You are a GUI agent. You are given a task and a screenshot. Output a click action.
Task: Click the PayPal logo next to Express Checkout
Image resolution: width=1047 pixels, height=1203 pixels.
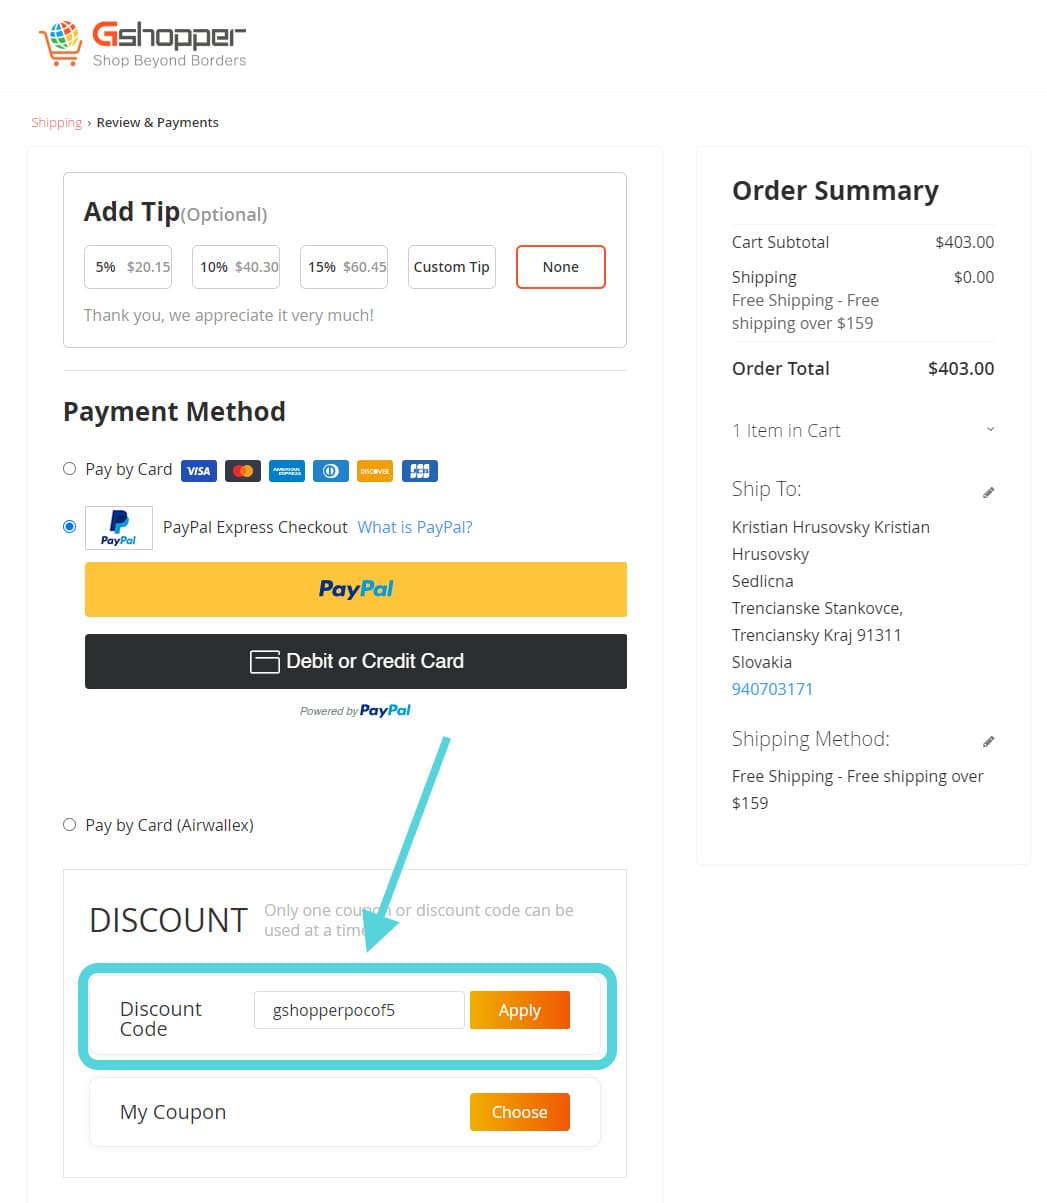pyautogui.click(x=118, y=528)
